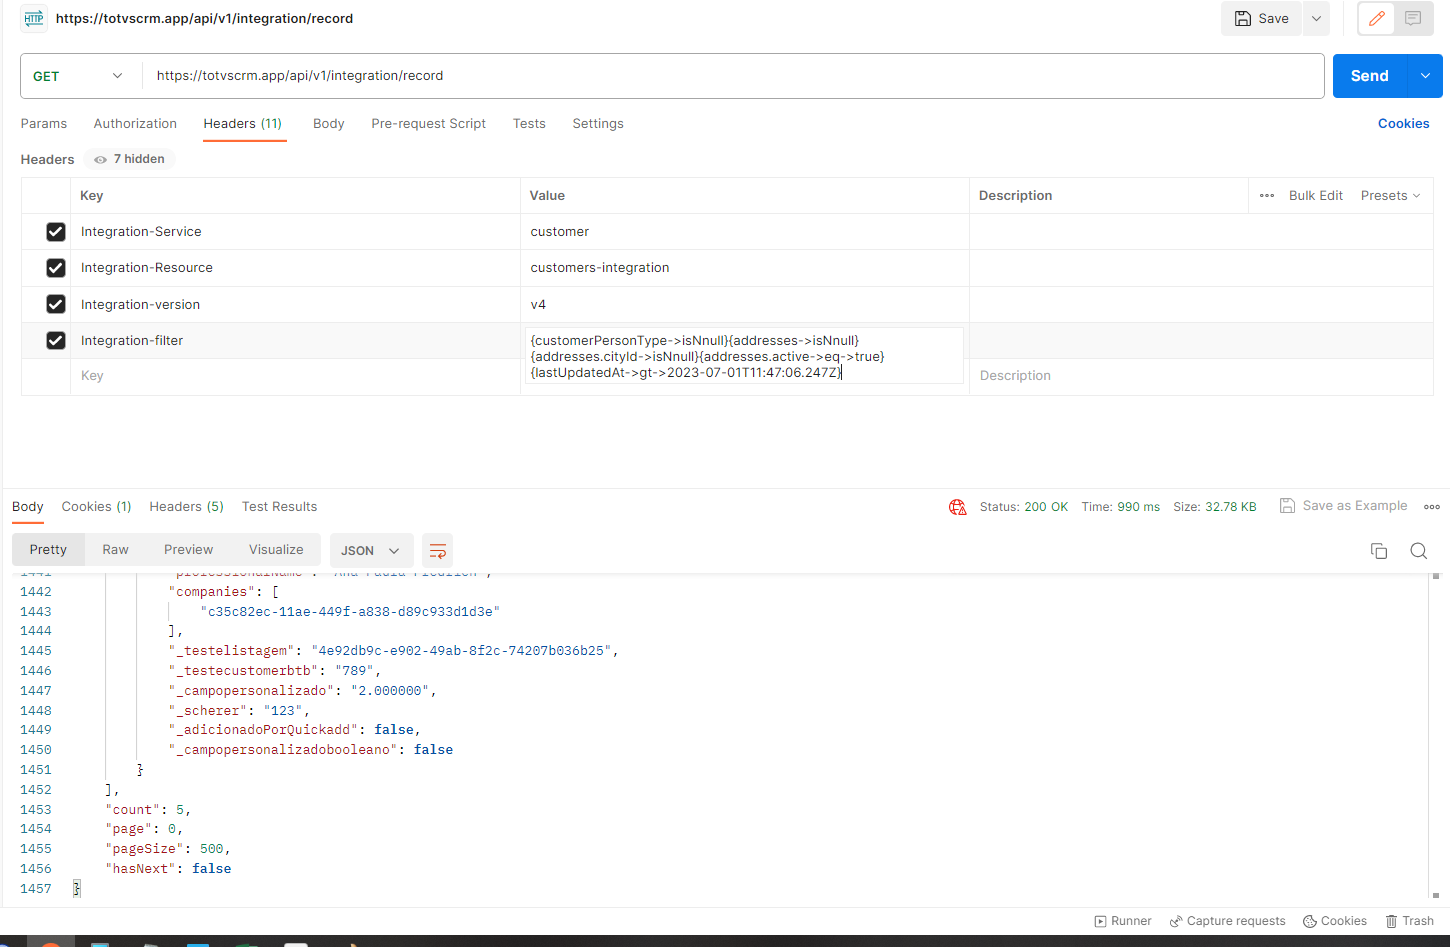This screenshot has width=1450, height=947.
Task: Click the request URL input field
Action: pyautogui.click(x=734, y=76)
